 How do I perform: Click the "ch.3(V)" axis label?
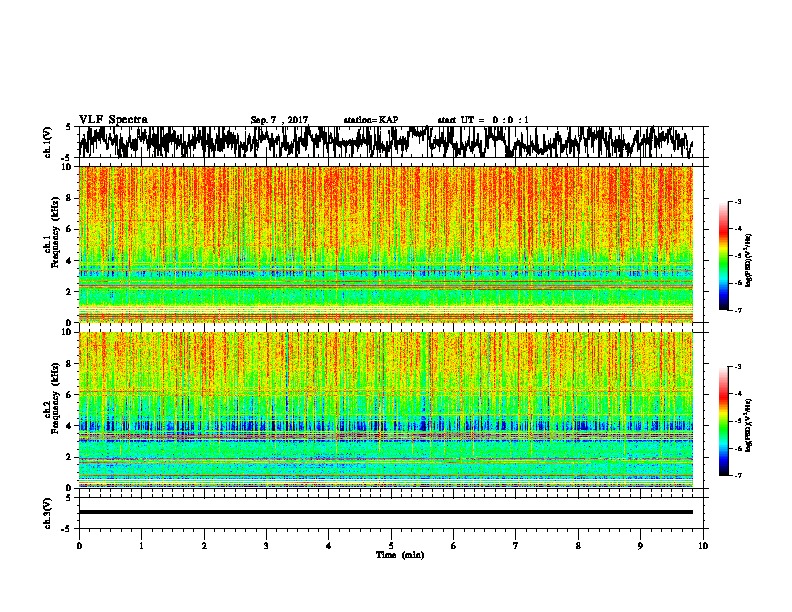tap(48, 513)
